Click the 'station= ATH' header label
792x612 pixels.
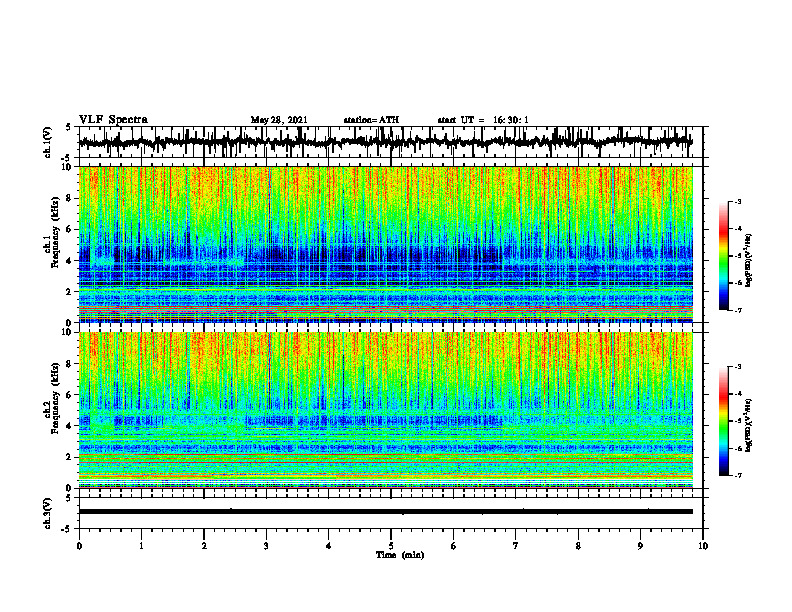(371, 120)
